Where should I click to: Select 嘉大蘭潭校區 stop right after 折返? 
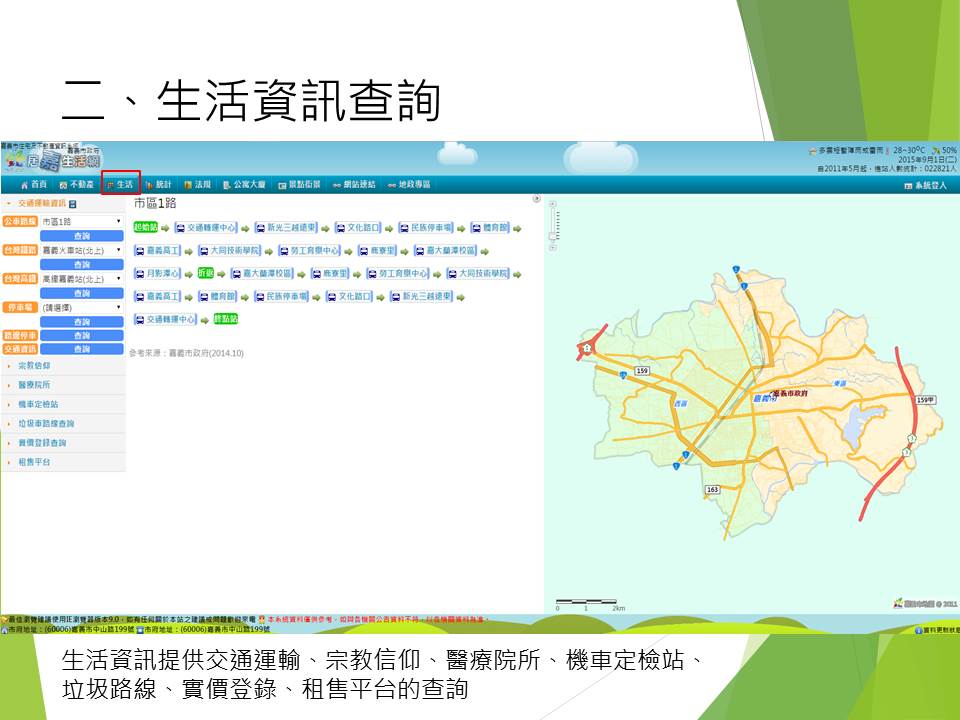(262, 274)
